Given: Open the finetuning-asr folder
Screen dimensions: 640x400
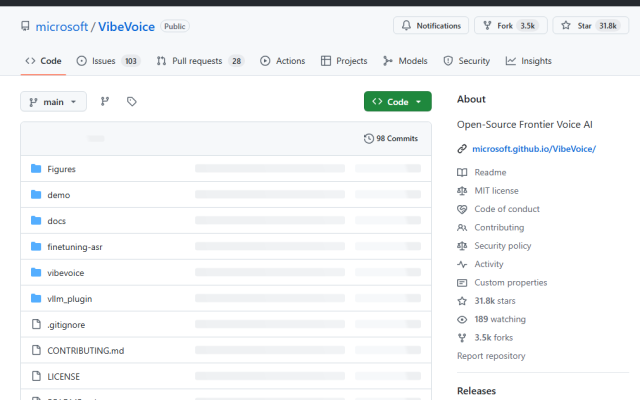Looking at the screenshot, I should pos(77,246).
